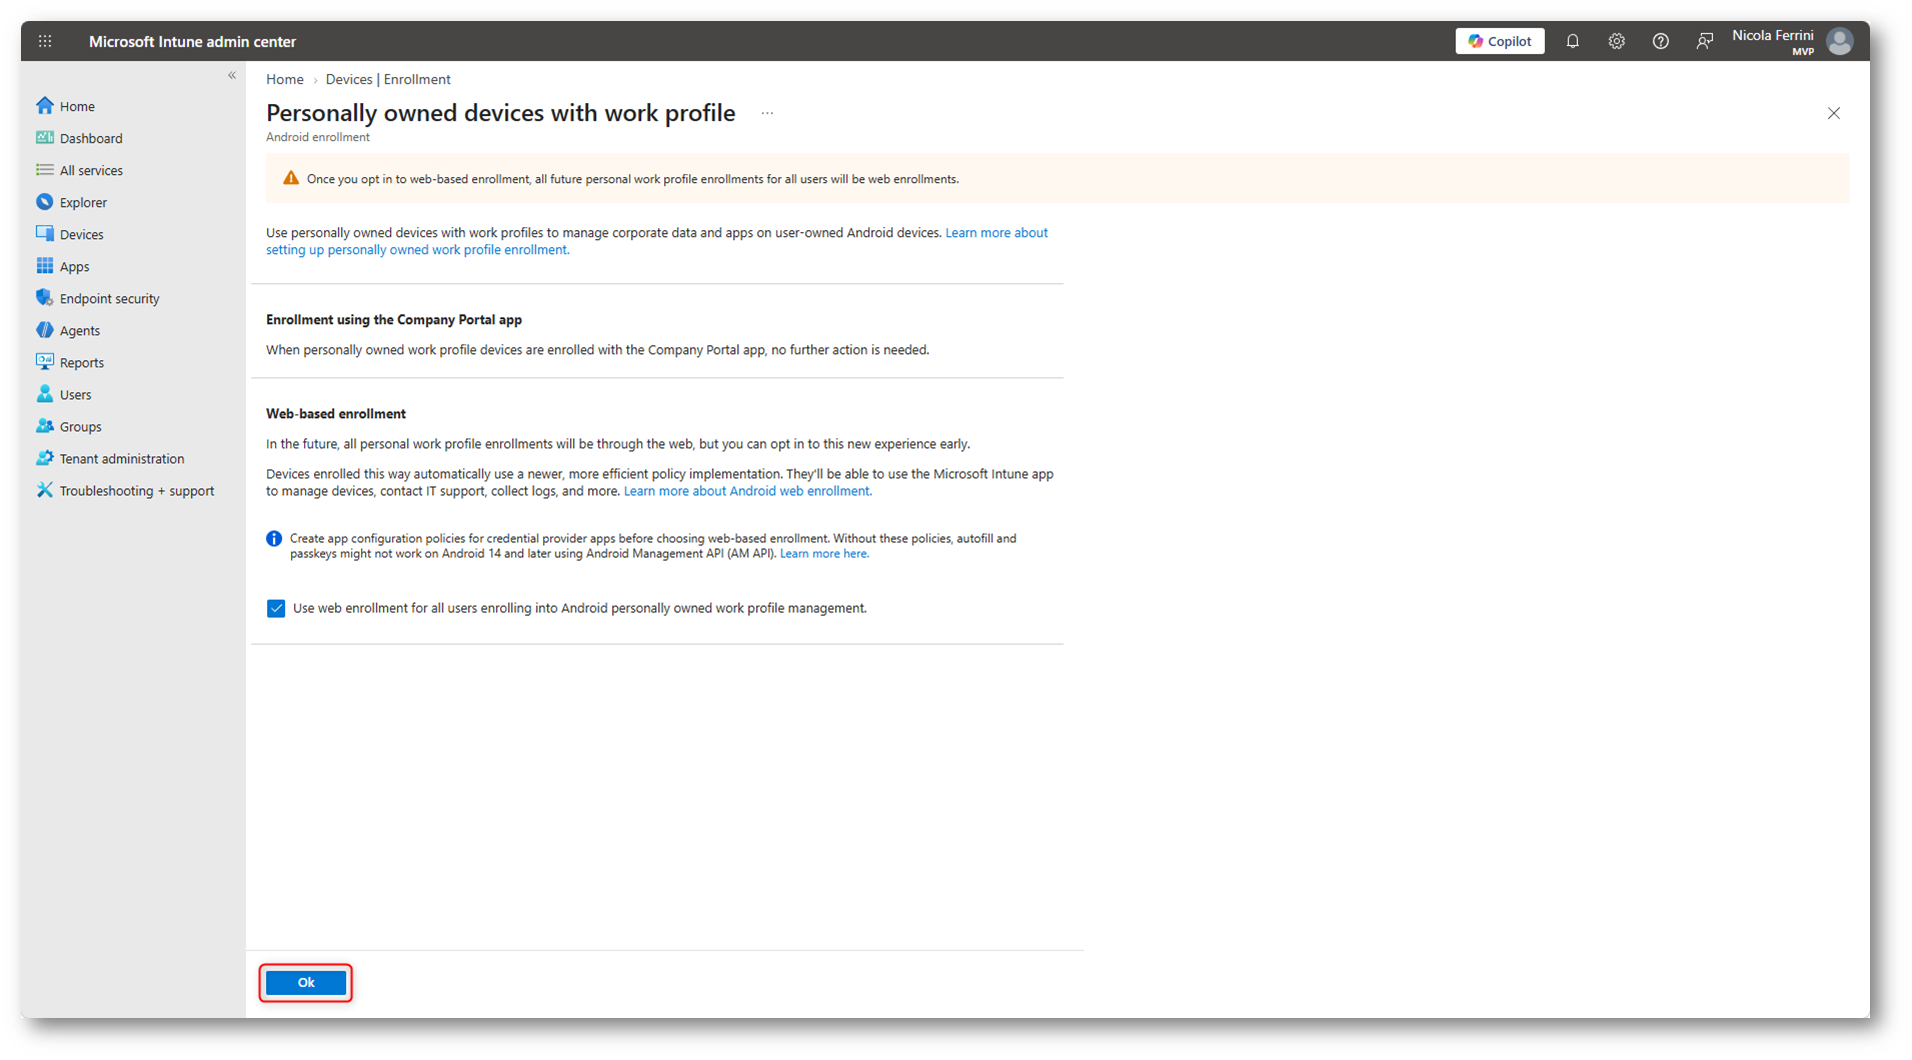Screen dimensions: 1912x1060
Task: Click the Home breadcrumb link
Action: click(285, 79)
